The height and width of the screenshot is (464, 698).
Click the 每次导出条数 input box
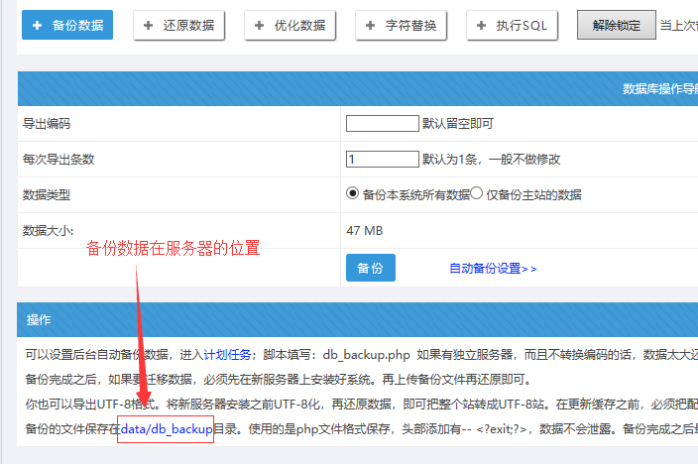point(382,159)
